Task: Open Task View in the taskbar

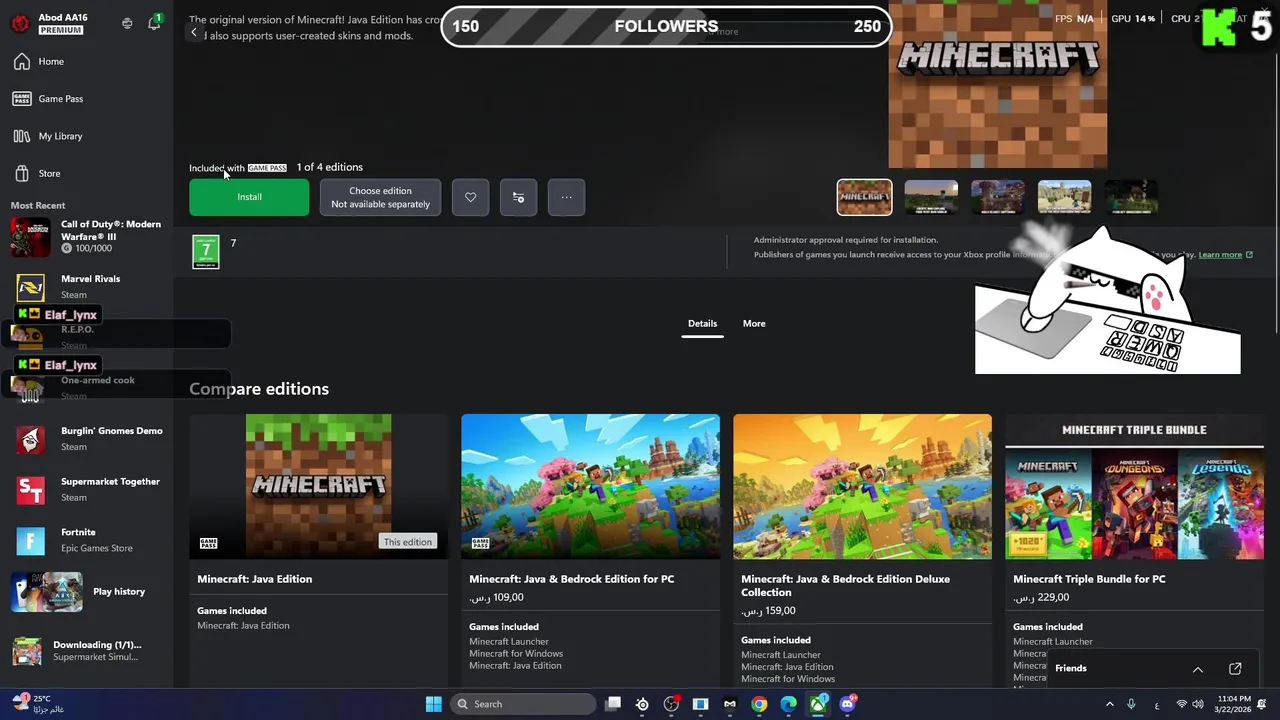Action: tap(613, 704)
